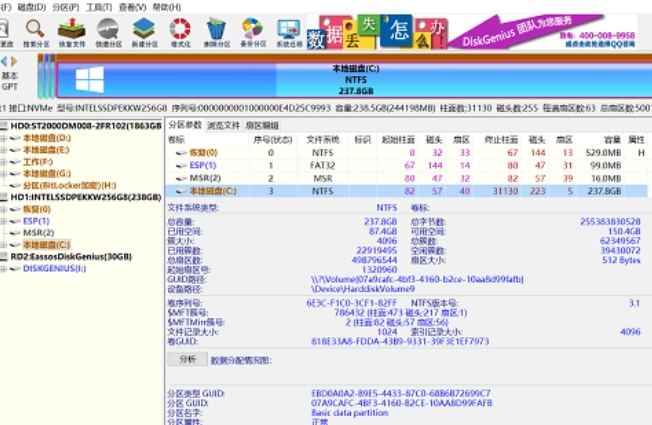The width and height of the screenshot is (652, 425).
Task: Launch the 系统迁移 system migration tool
Action: [x=289, y=32]
